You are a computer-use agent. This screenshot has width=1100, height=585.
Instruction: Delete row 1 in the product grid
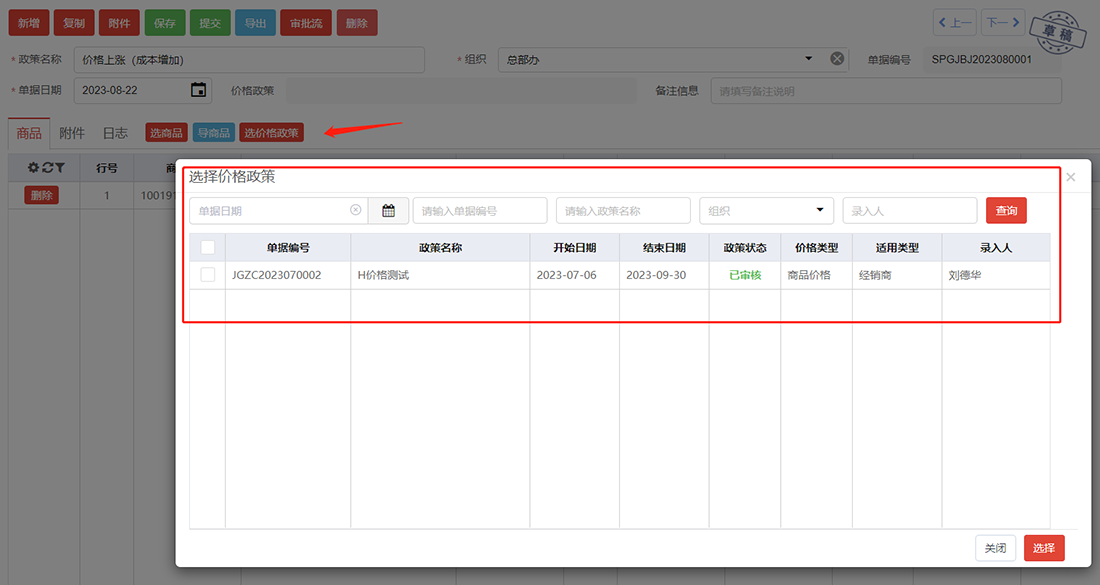pos(41,195)
